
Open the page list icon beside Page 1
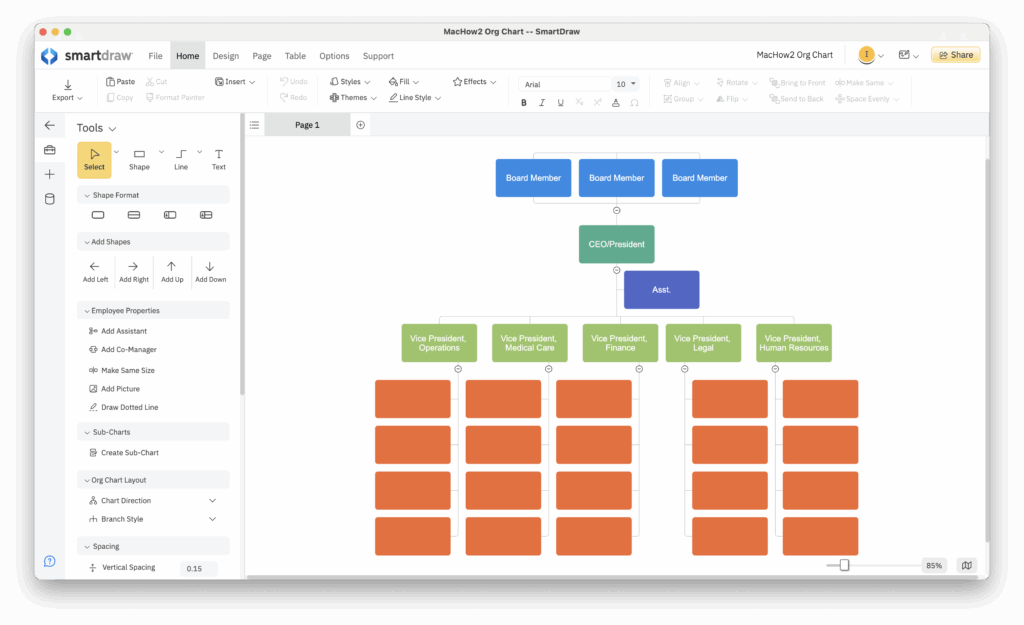254,125
